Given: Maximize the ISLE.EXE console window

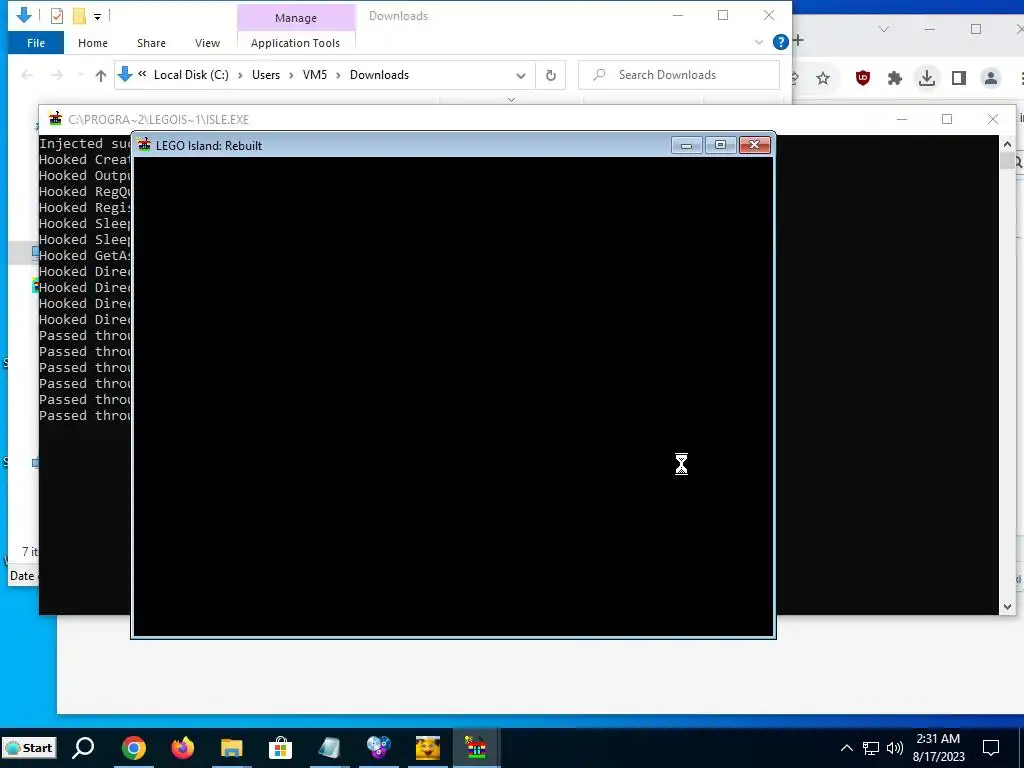Looking at the screenshot, I should pyautogui.click(x=947, y=119).
